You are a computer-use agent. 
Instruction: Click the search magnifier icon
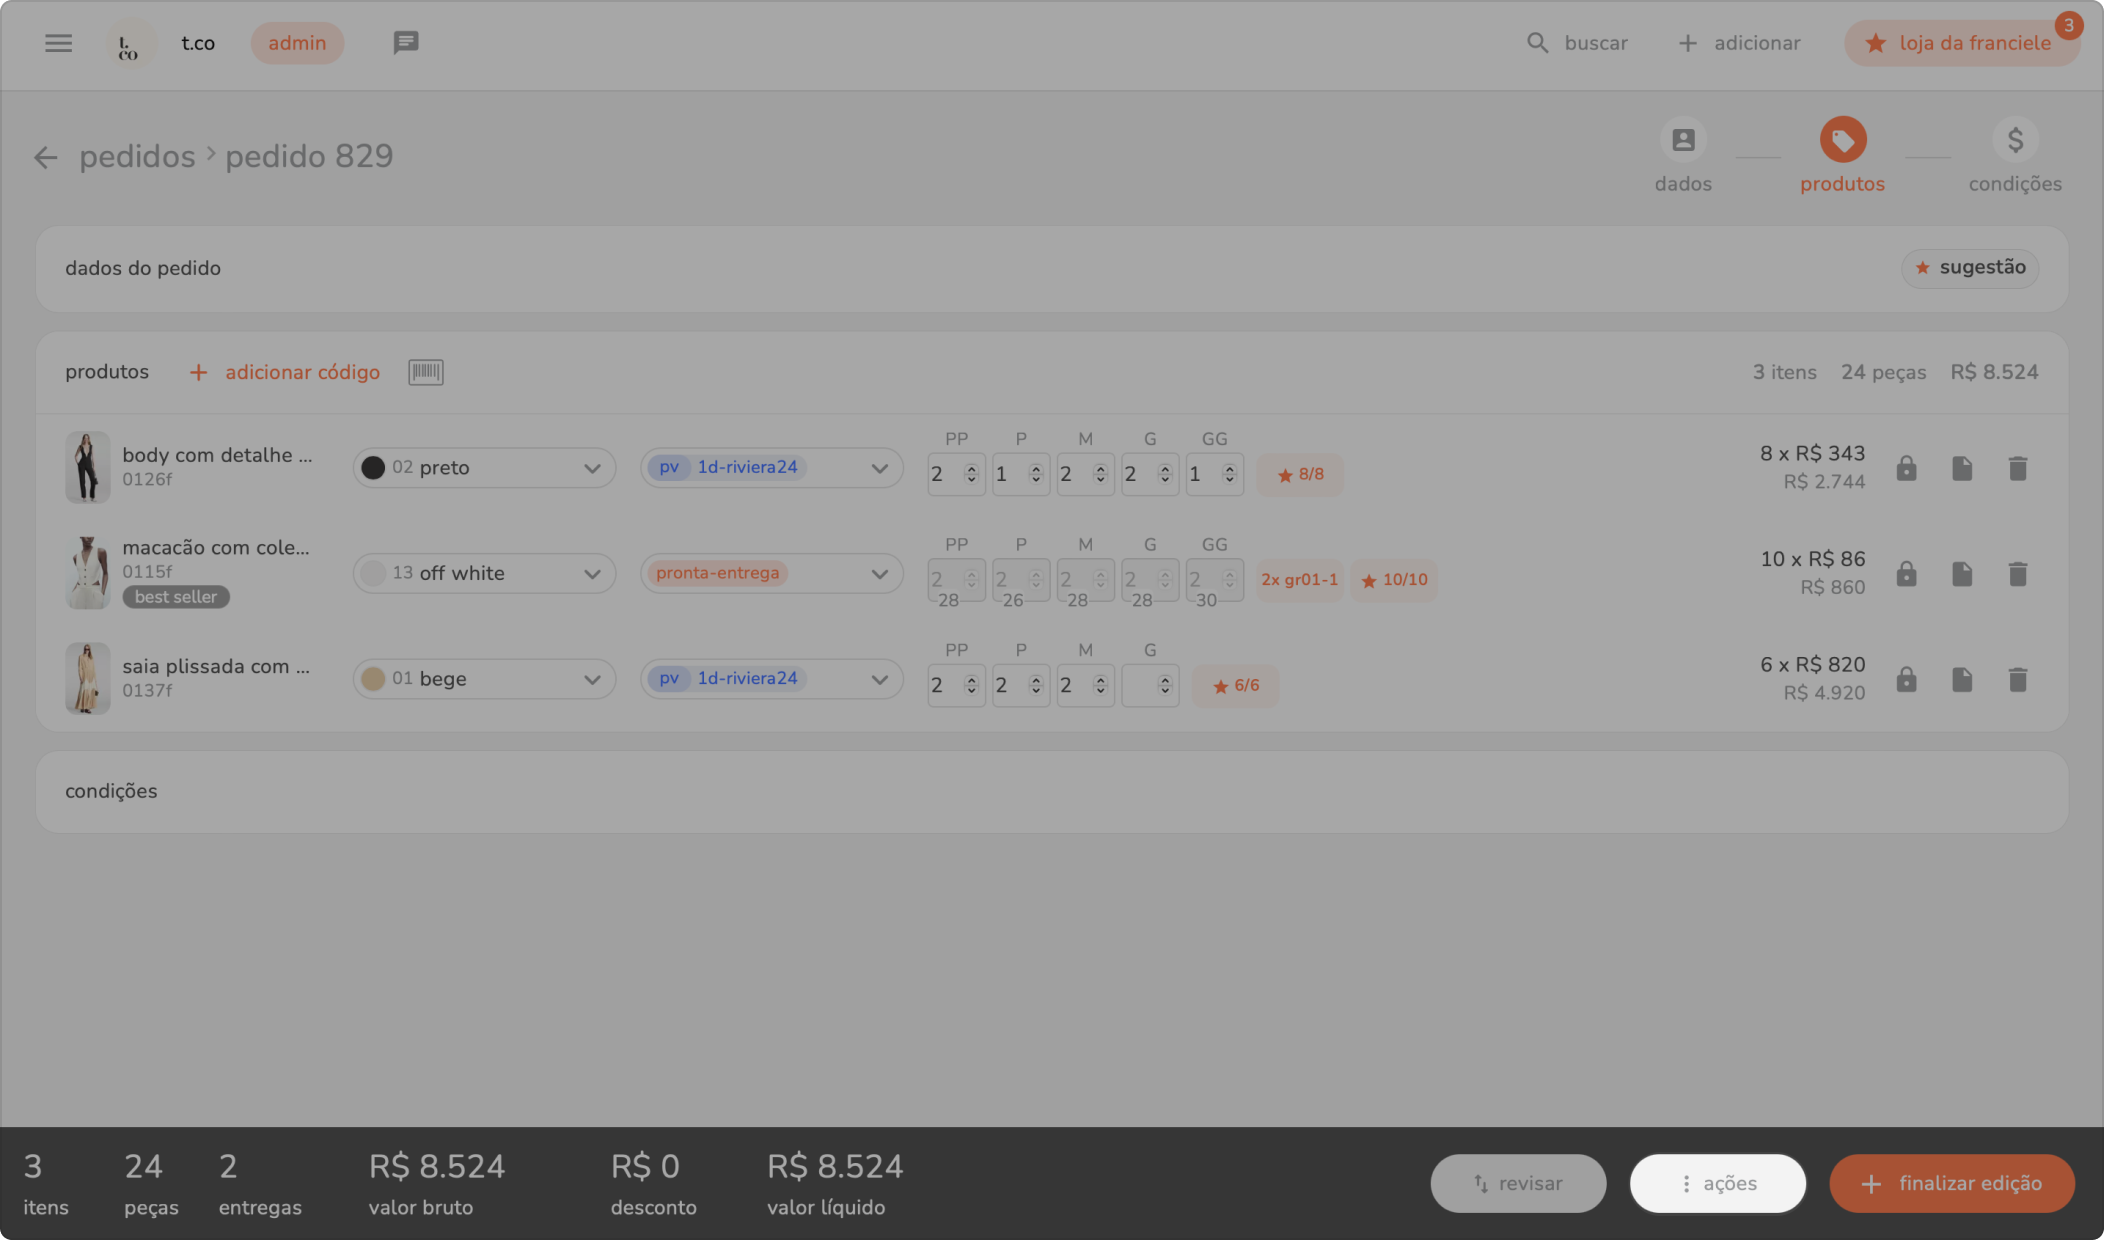point(1537,43)
